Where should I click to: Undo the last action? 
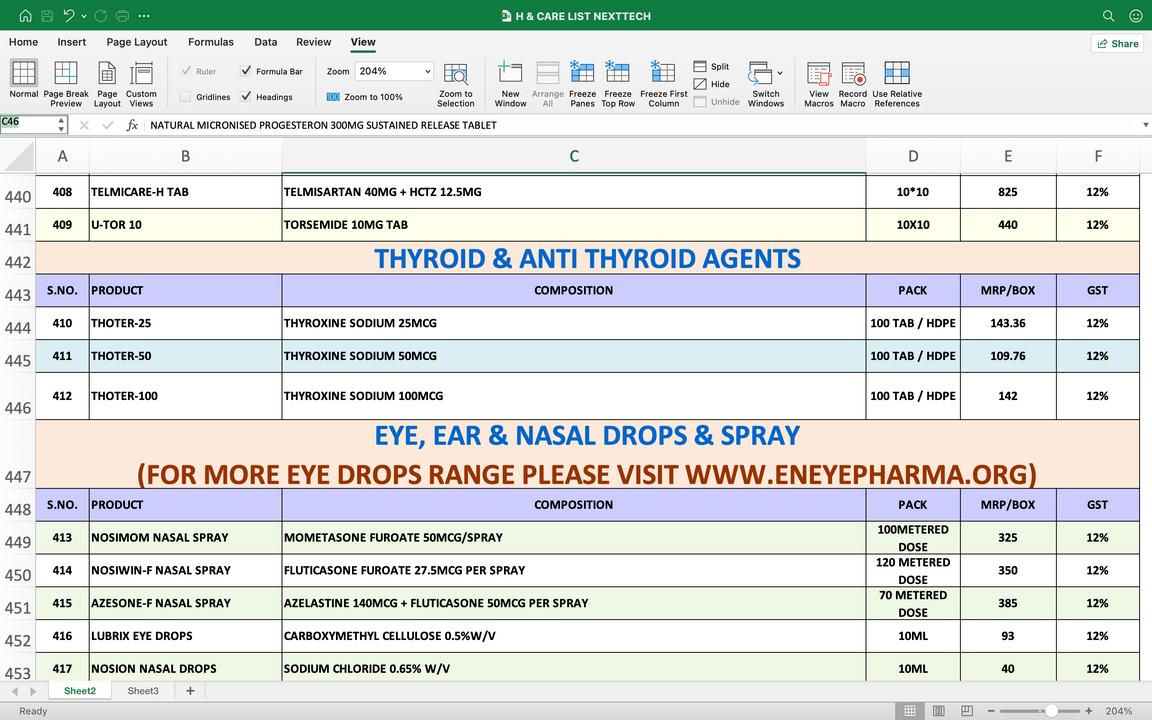pos(69,15)
